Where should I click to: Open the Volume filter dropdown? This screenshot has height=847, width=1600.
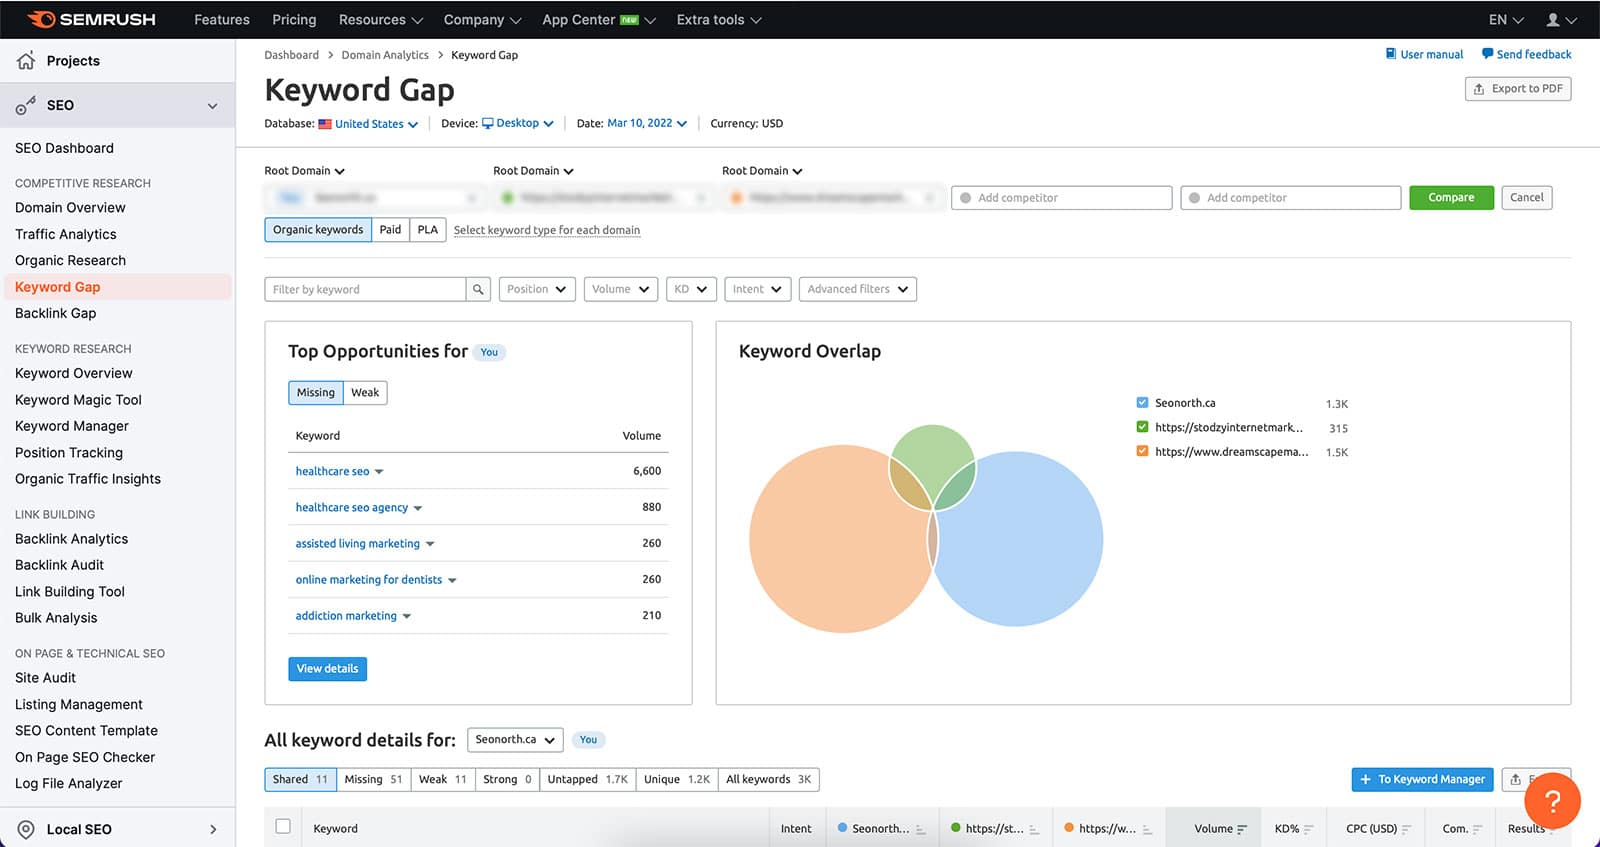pos(620,289)
